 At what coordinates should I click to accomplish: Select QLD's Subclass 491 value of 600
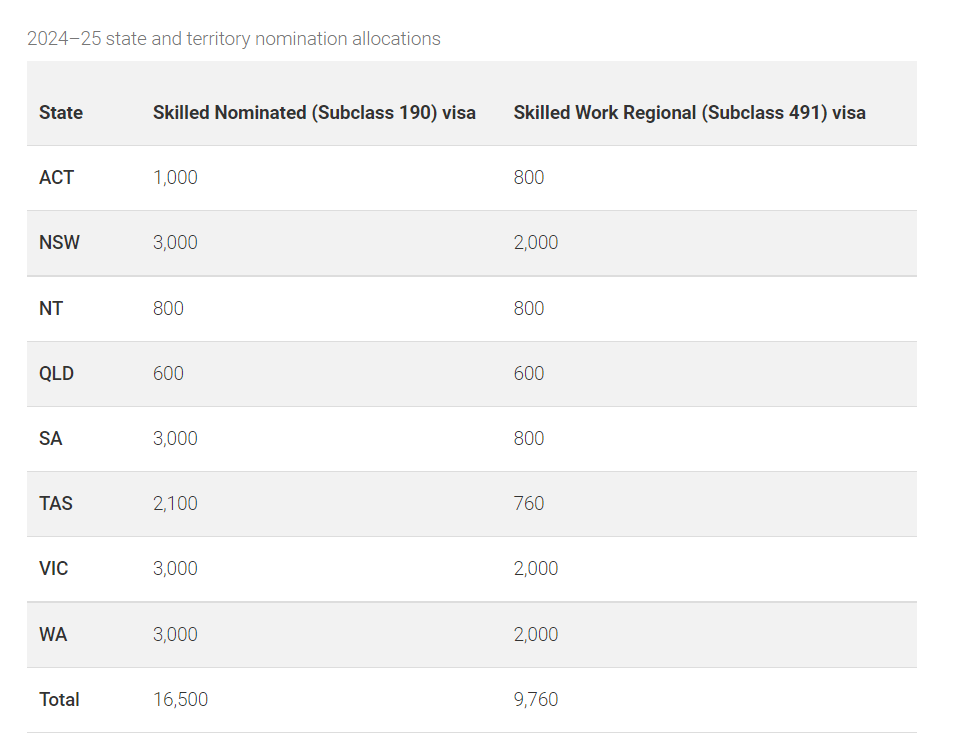[x=529, y=374]
